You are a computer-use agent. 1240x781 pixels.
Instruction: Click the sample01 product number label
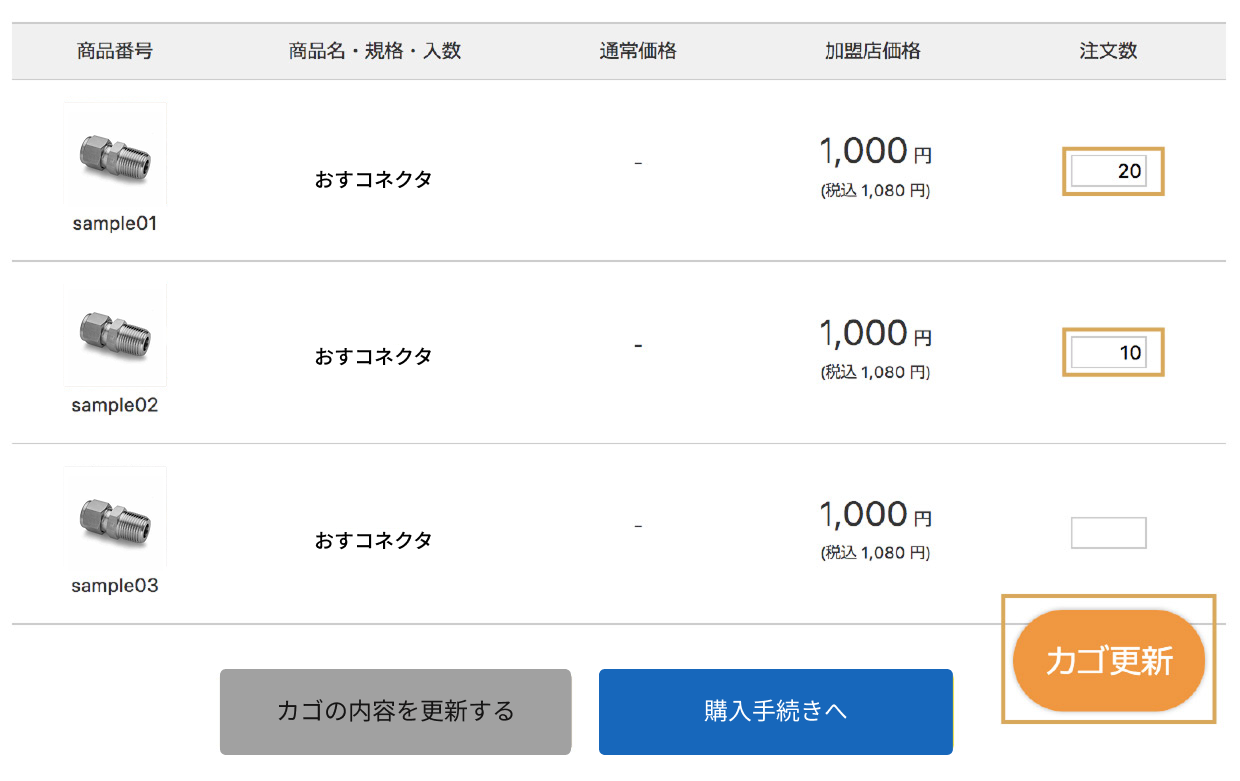point(115,224)
